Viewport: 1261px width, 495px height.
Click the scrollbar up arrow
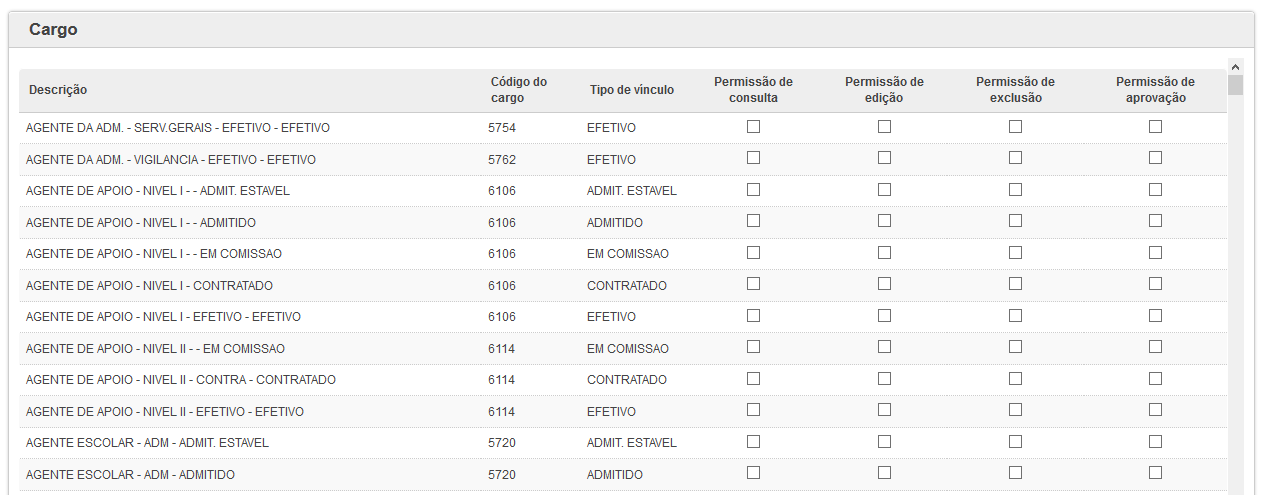point(1235,66)
